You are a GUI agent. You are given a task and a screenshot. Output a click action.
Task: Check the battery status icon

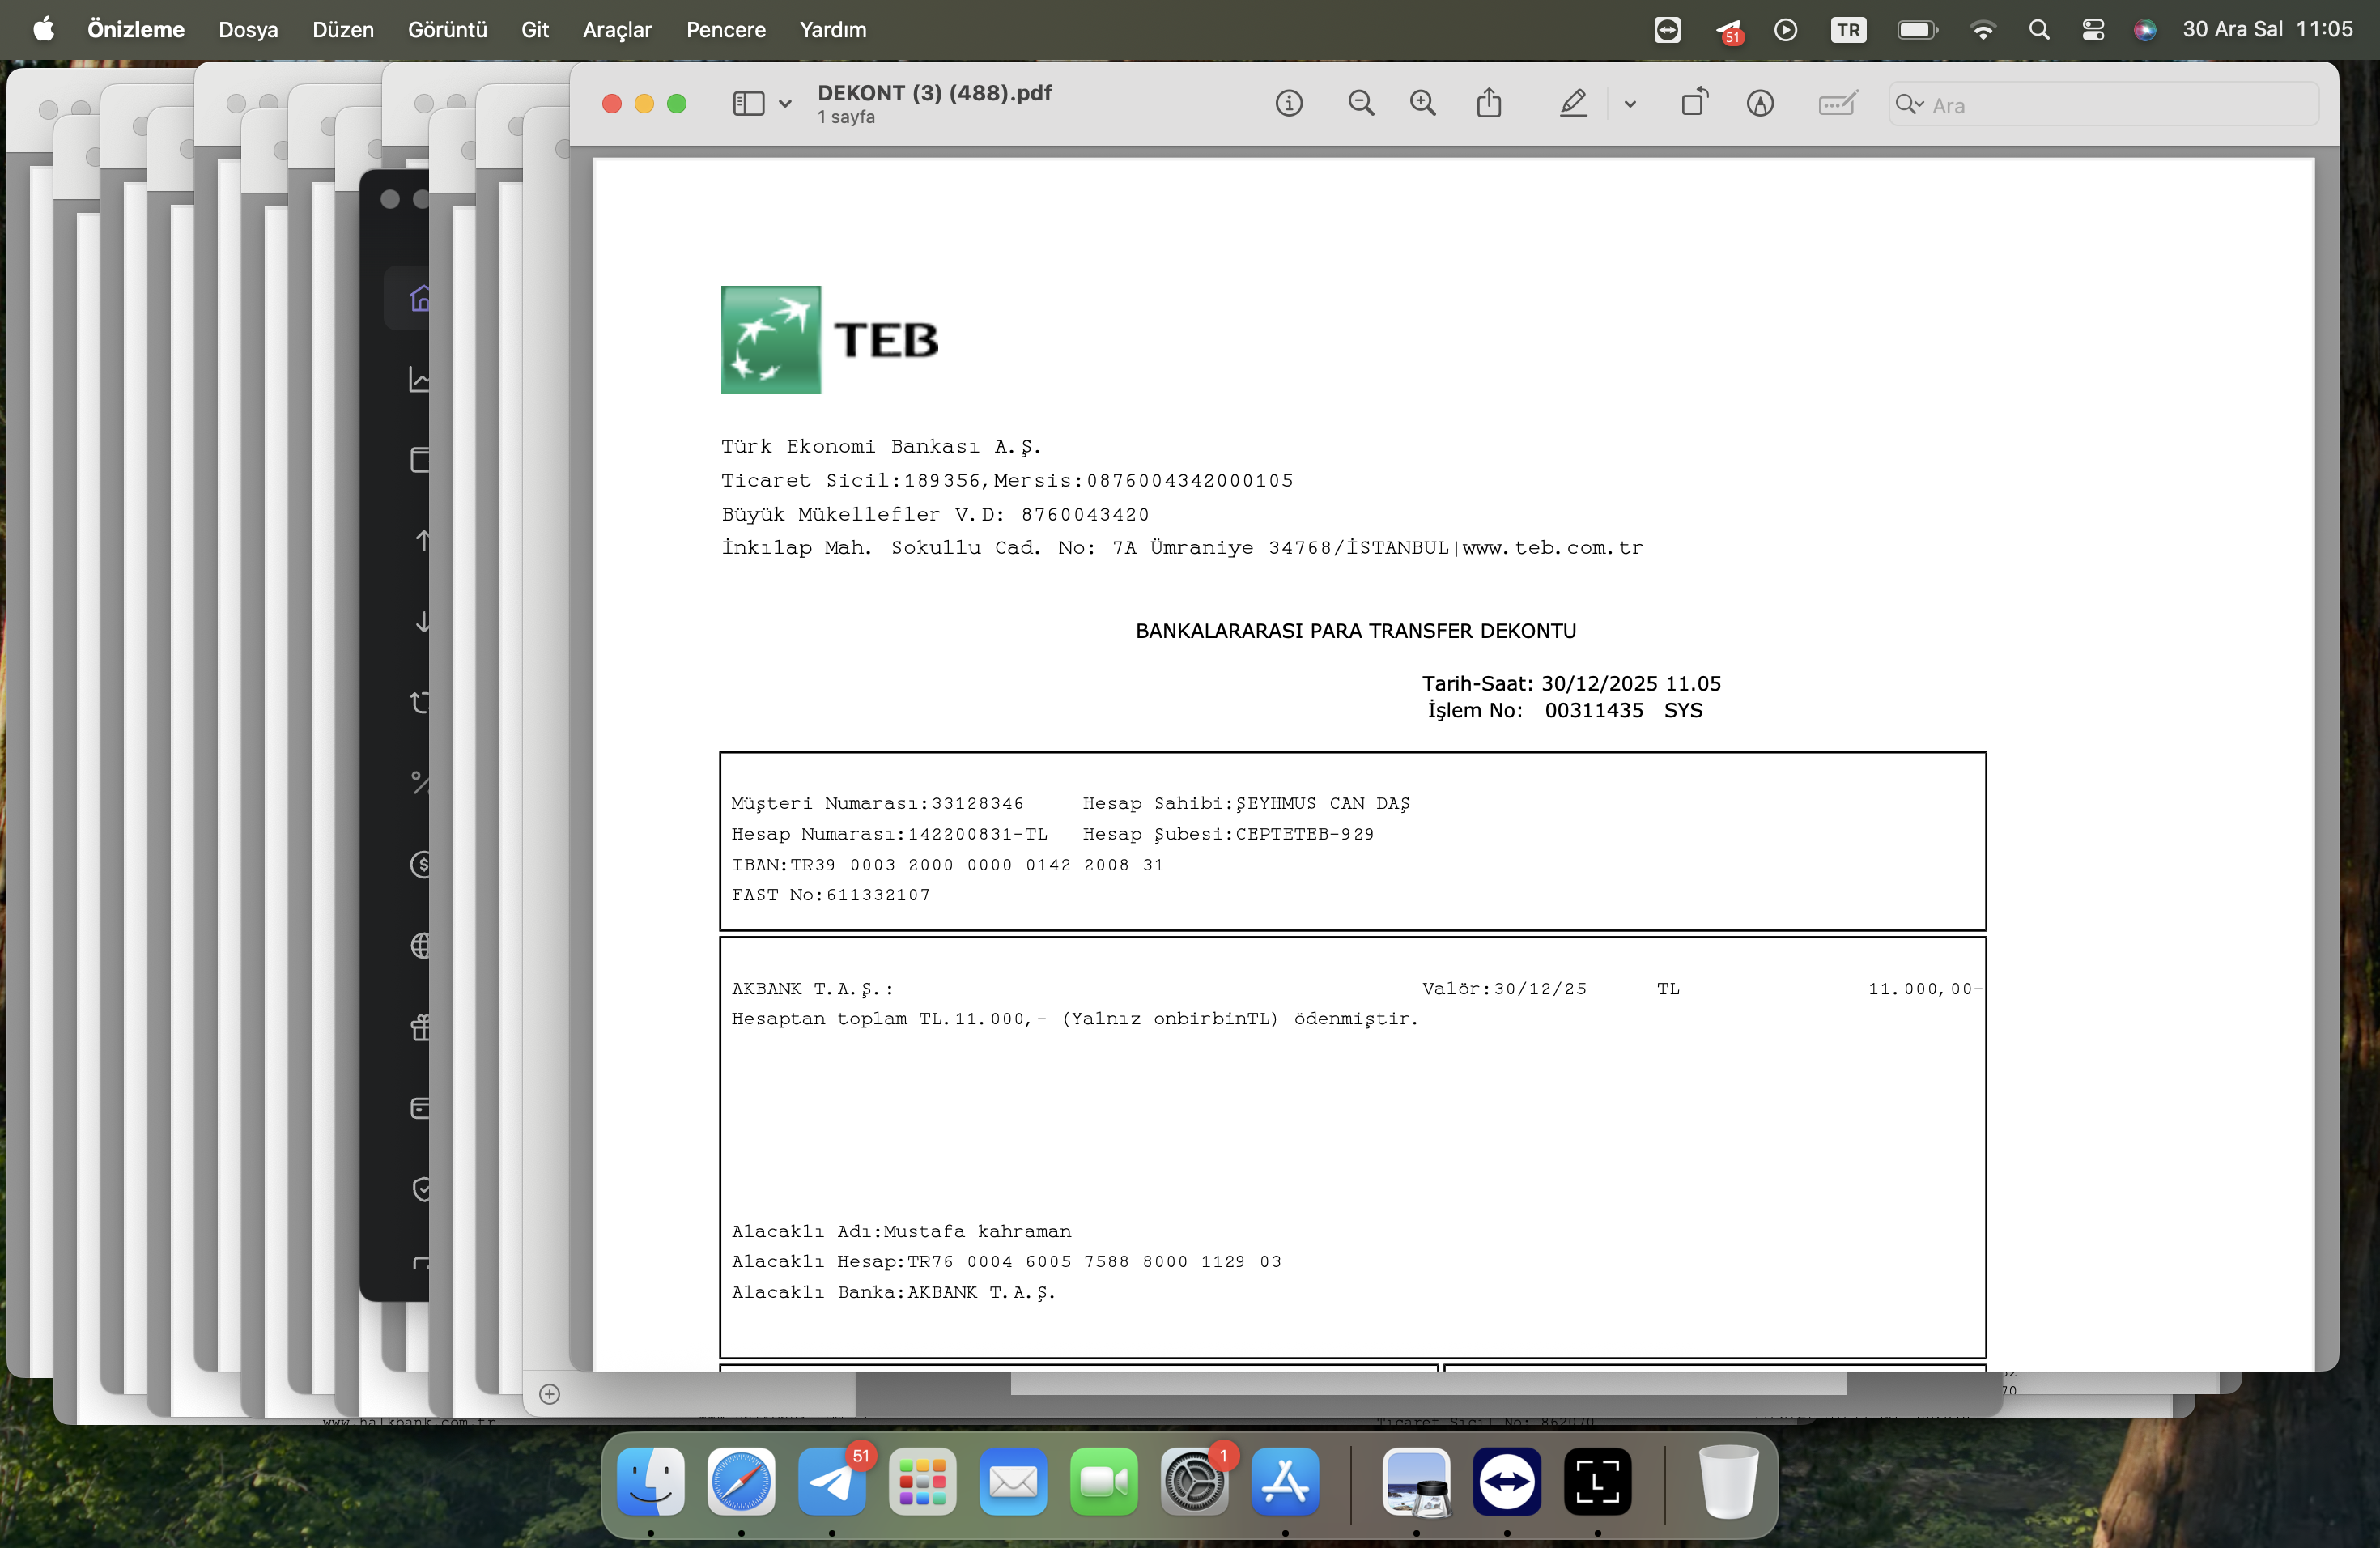pos(1918,30)
